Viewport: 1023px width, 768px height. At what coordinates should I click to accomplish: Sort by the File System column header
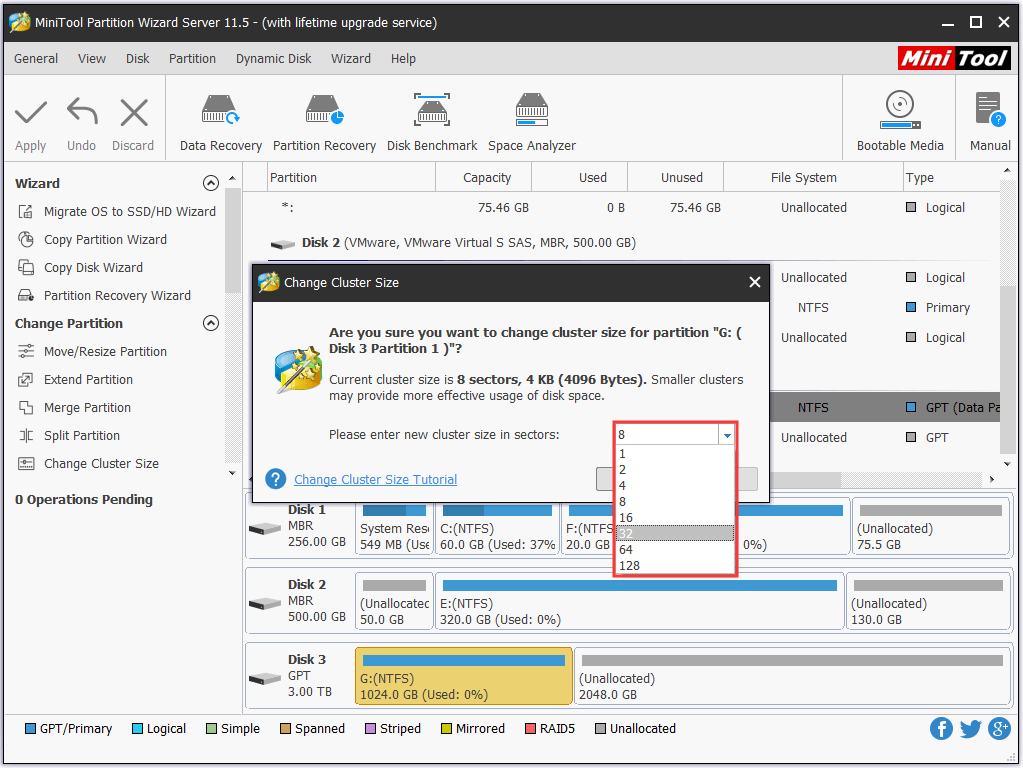click(812, 177)
